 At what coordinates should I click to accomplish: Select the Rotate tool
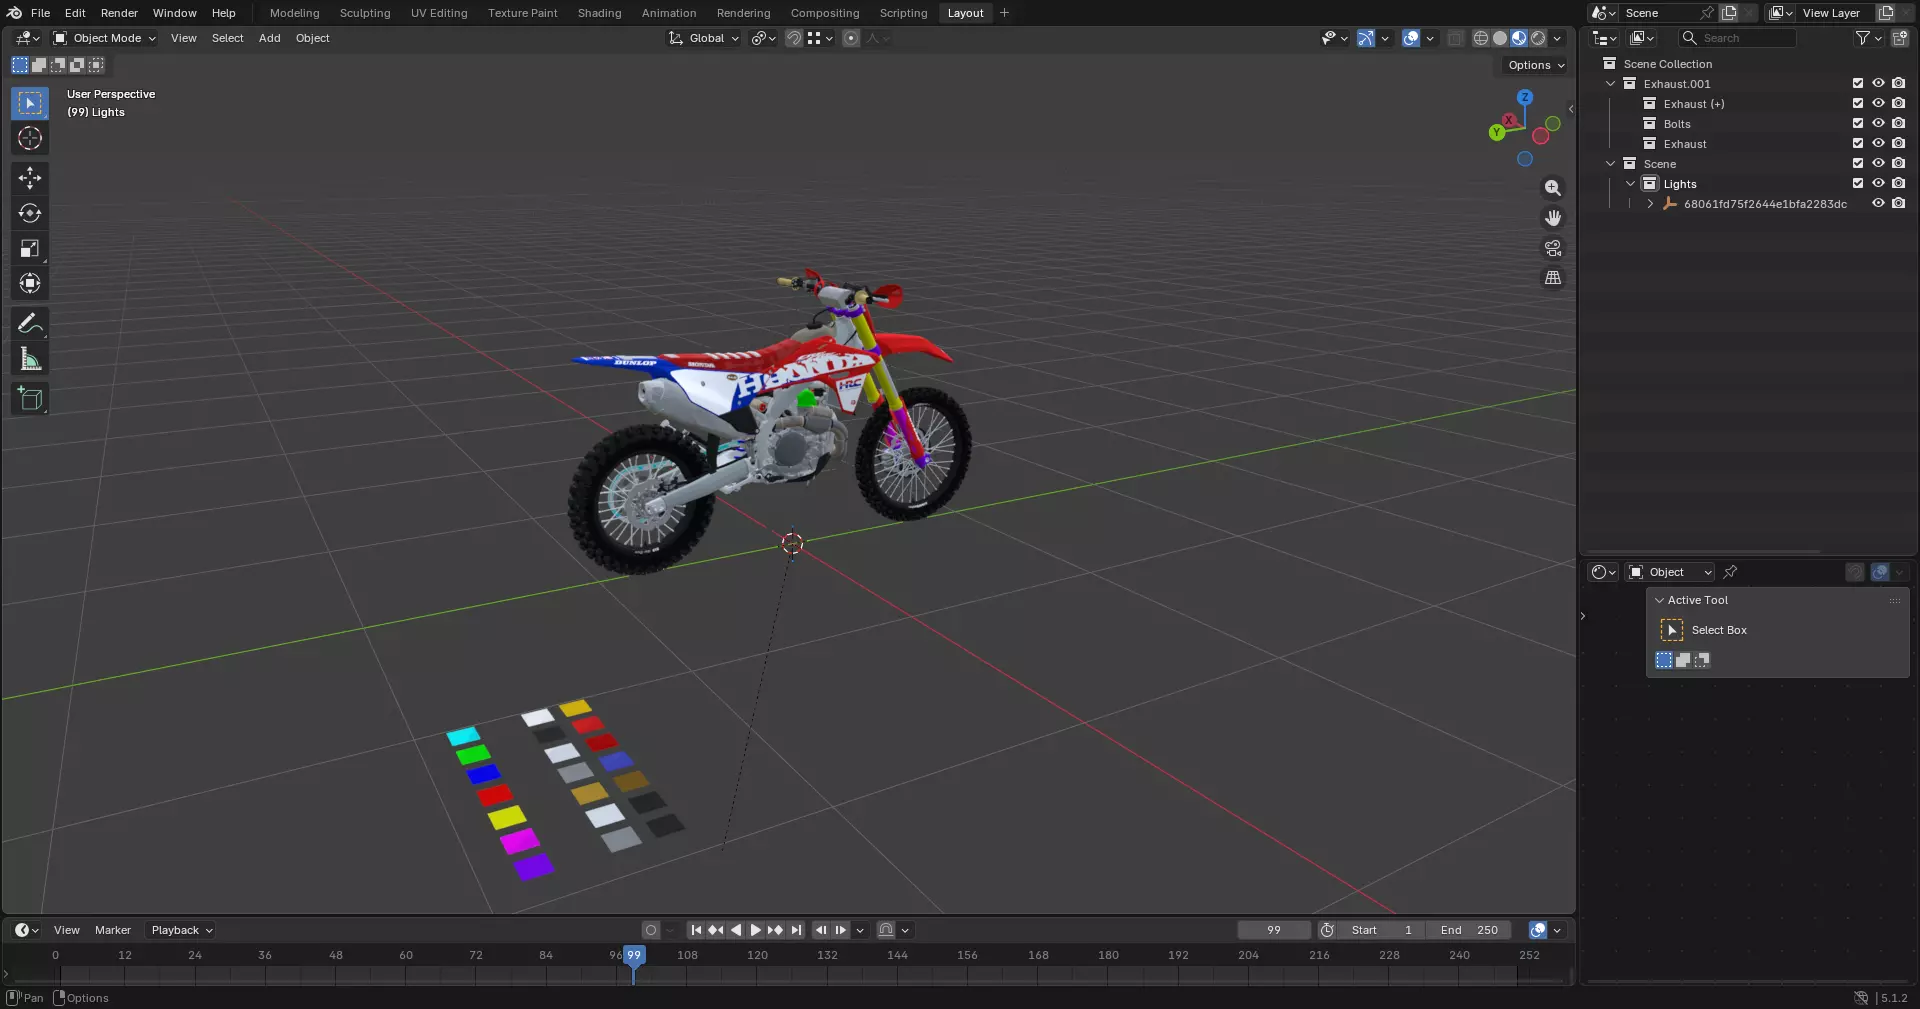tap(30, 213)
